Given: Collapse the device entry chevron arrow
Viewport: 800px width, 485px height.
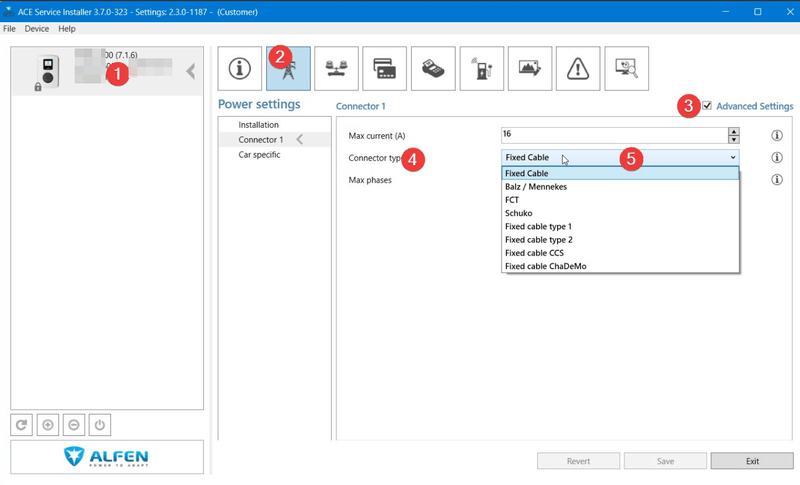Looking at the screenshot, I should click(191, 71).
